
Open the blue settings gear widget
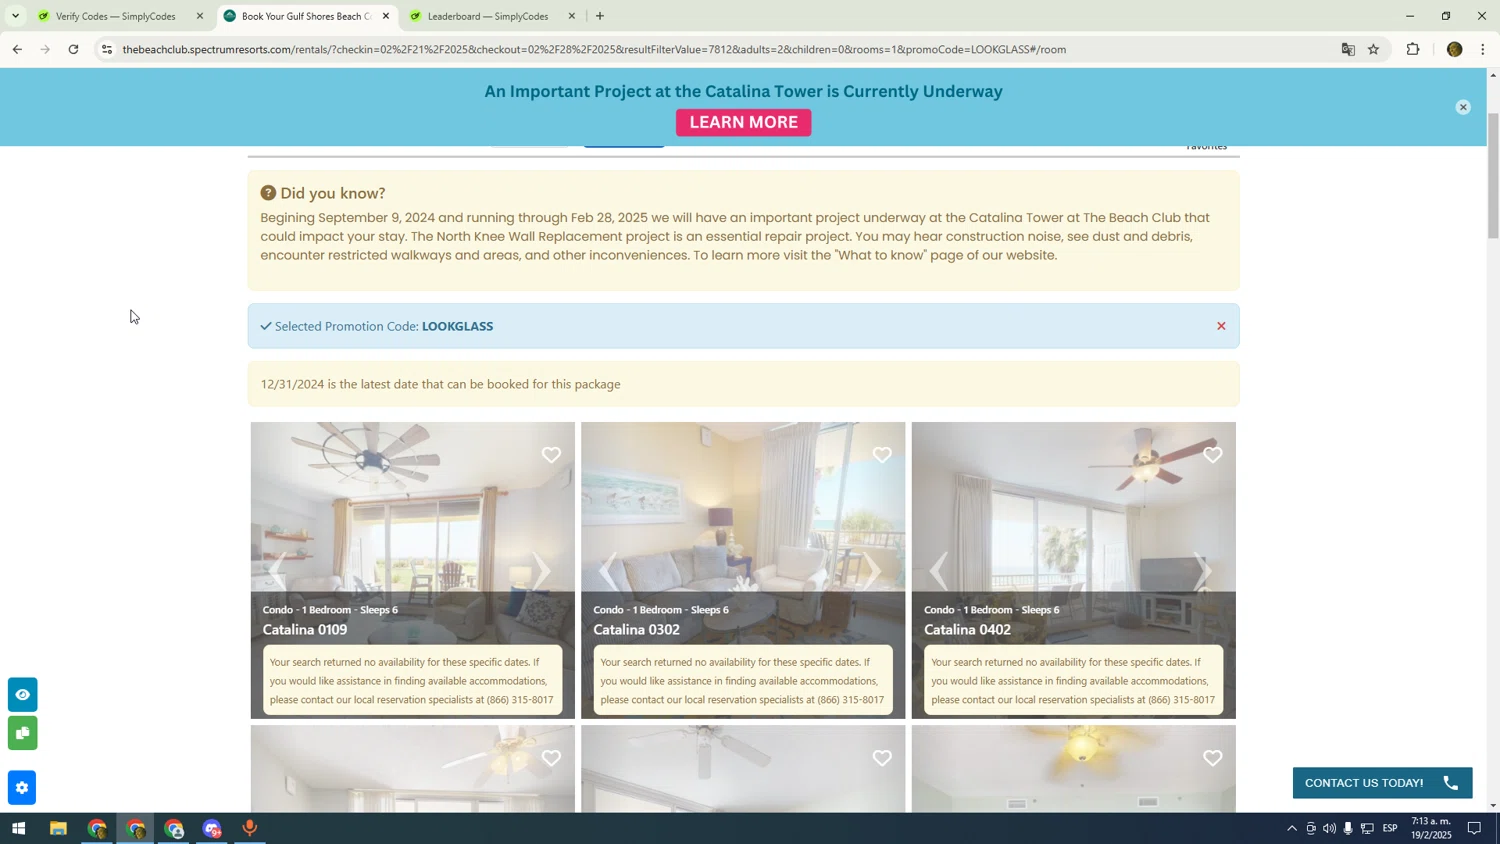point(22,788)
